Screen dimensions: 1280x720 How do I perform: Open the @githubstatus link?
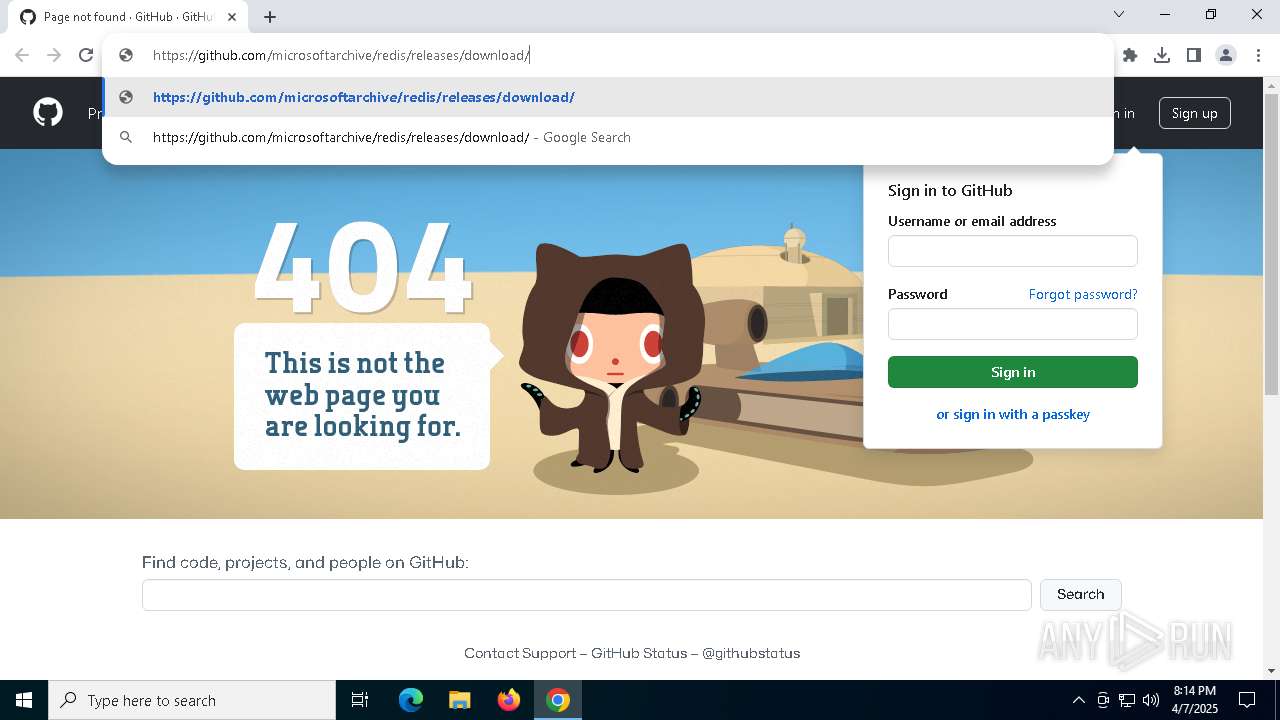tap(751, 653)
